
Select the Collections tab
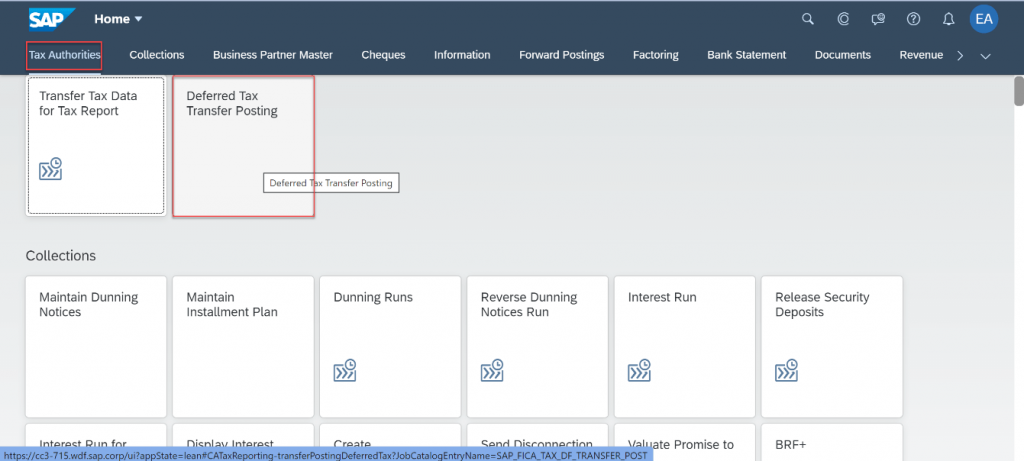coord(157,55)
